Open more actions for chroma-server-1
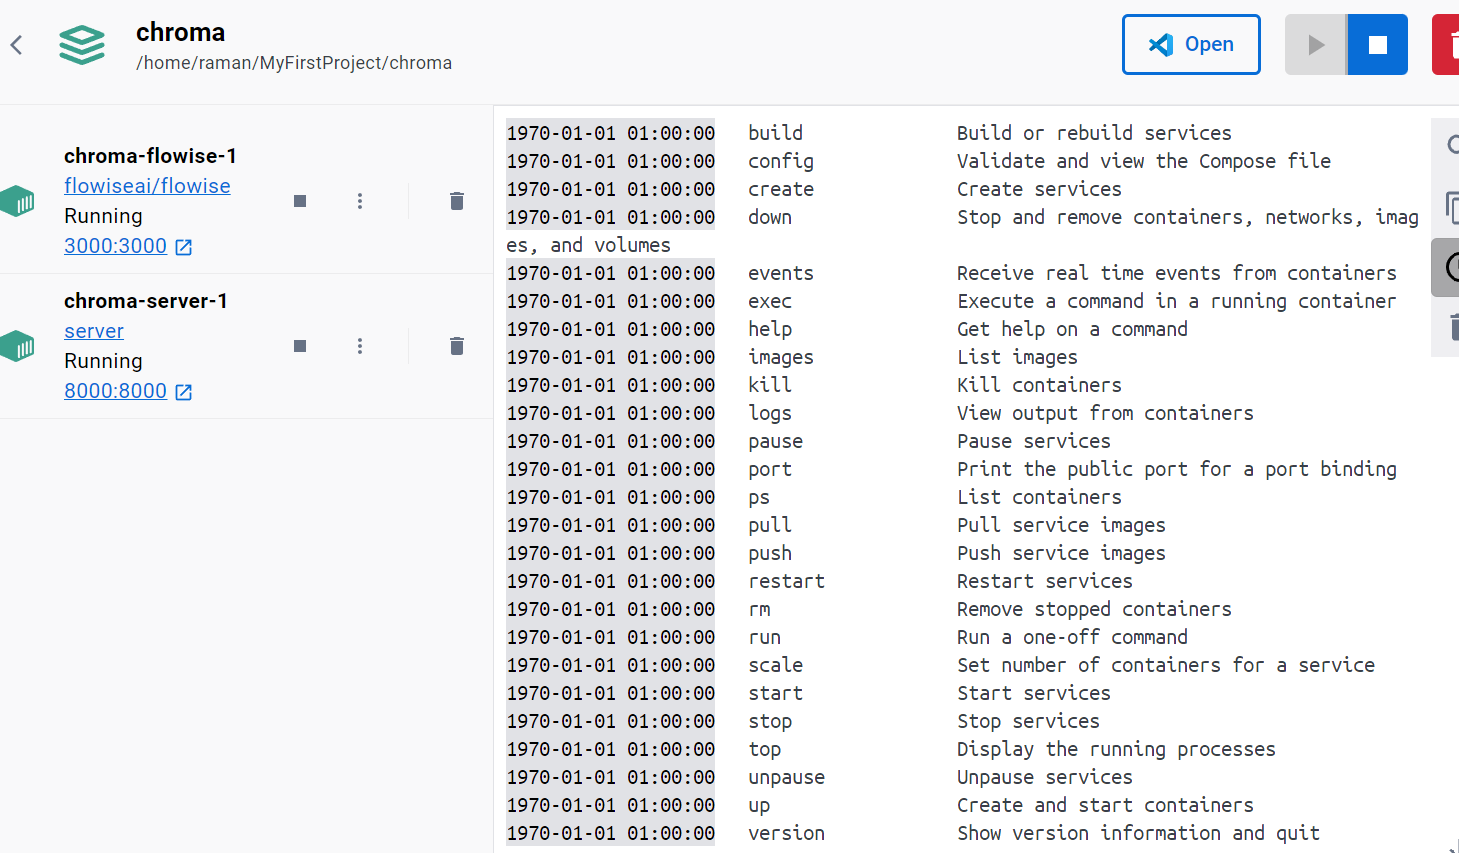The height and width of the screenshot is (853, 1459). [x=359, y=345]
